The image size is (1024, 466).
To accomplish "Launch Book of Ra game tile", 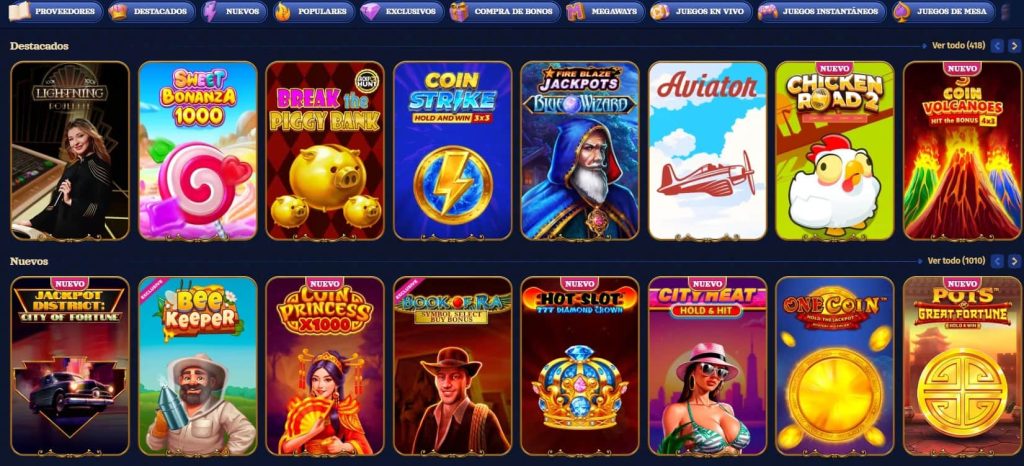I will click(x=453, y=366).
